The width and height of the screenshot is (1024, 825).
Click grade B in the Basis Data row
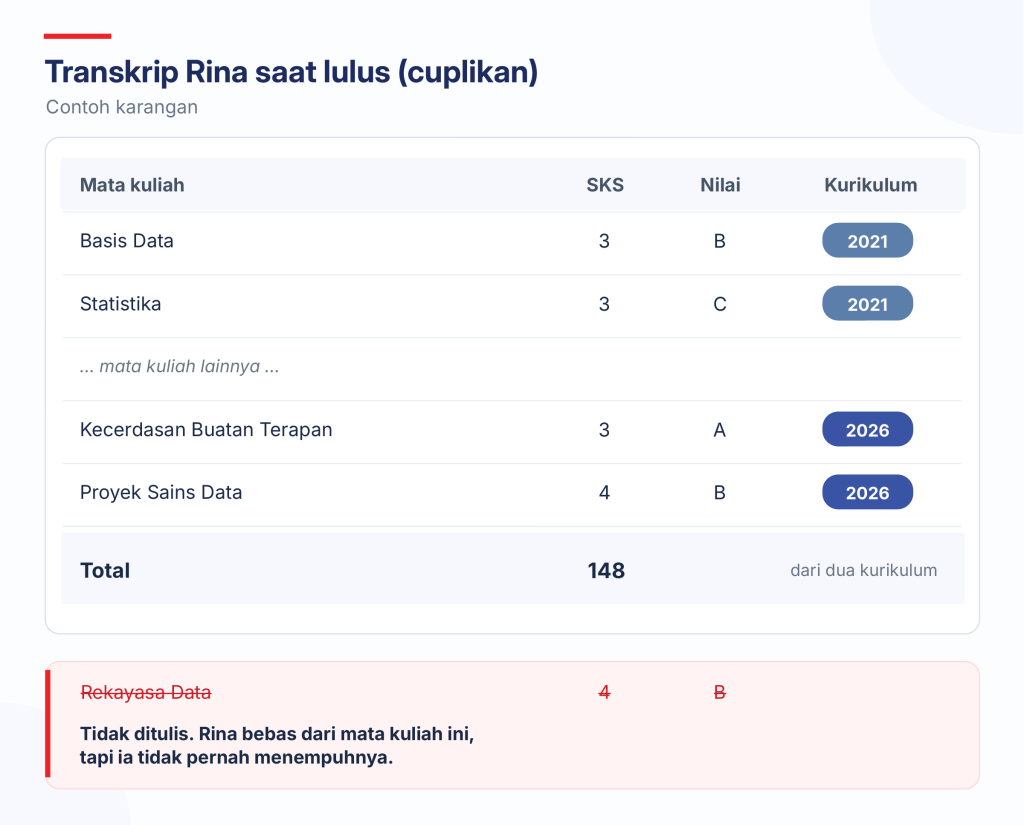coord(720,241)
